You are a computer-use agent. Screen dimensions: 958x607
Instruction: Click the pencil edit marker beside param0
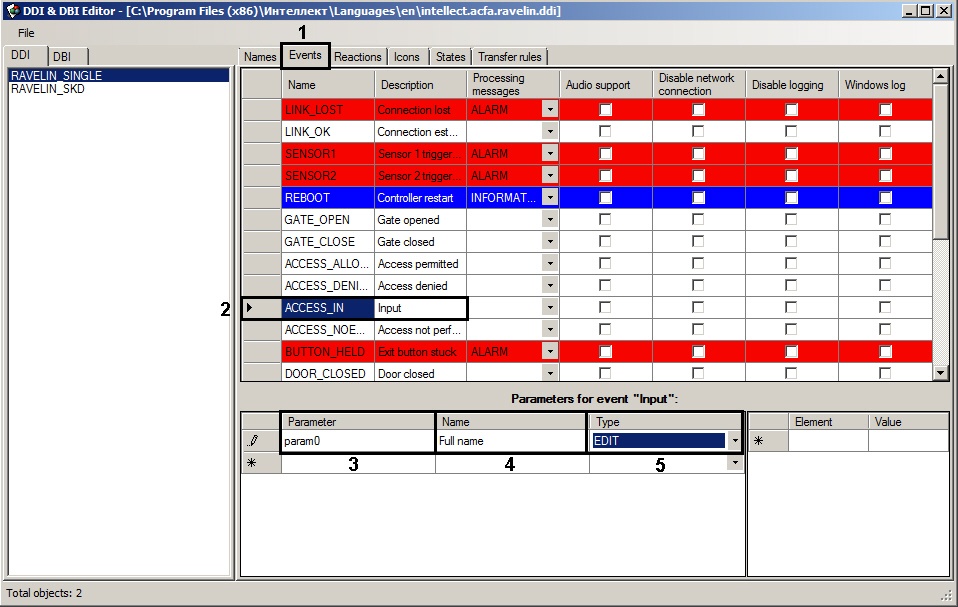254,441
